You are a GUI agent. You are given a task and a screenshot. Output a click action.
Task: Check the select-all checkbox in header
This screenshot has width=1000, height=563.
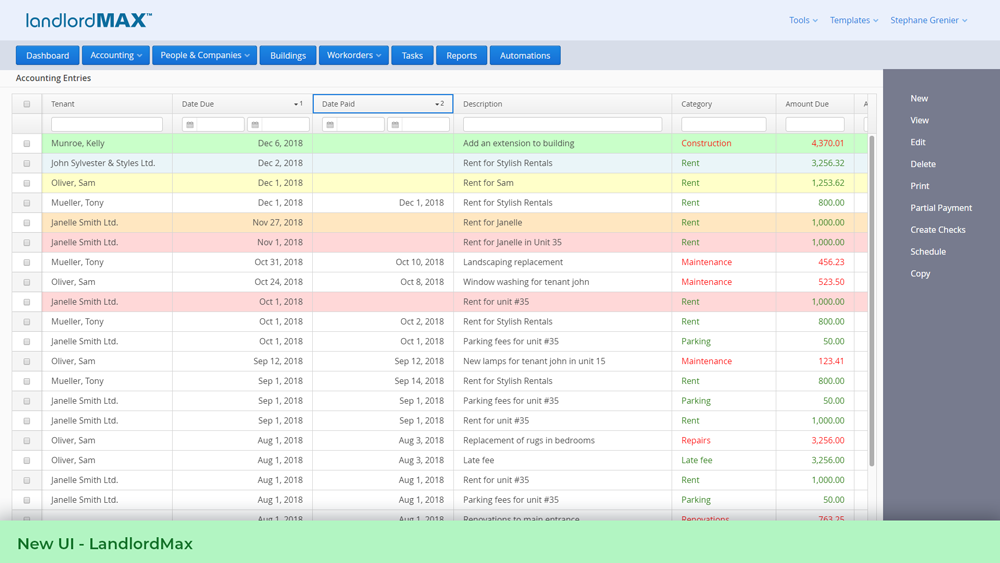click(27, 104)
